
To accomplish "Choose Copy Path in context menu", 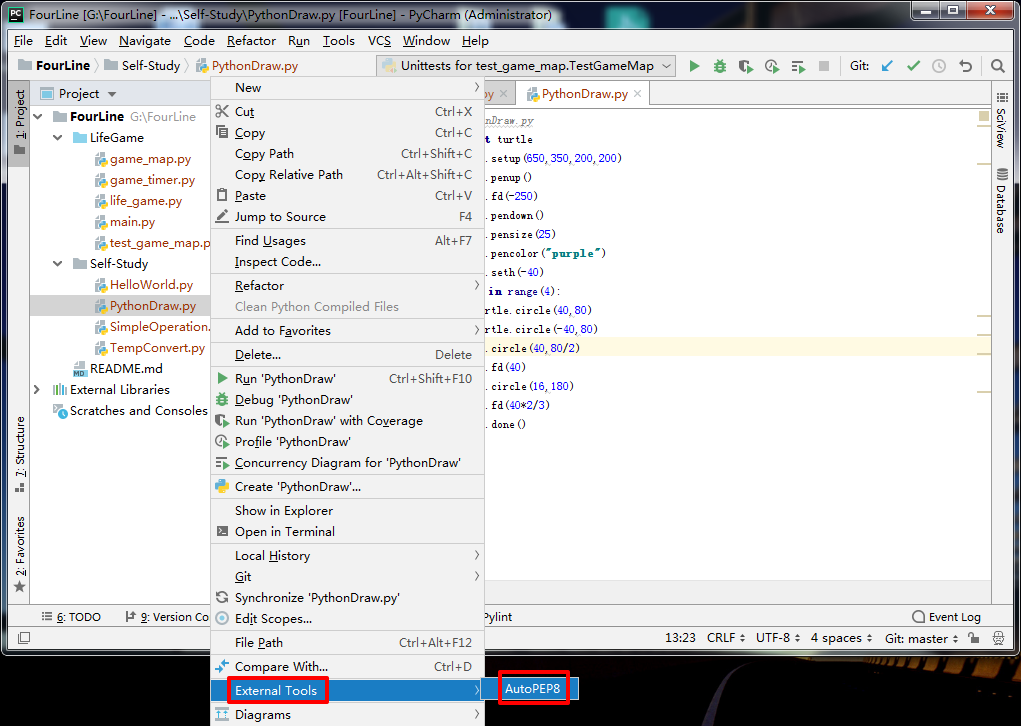I will (264, 154).
